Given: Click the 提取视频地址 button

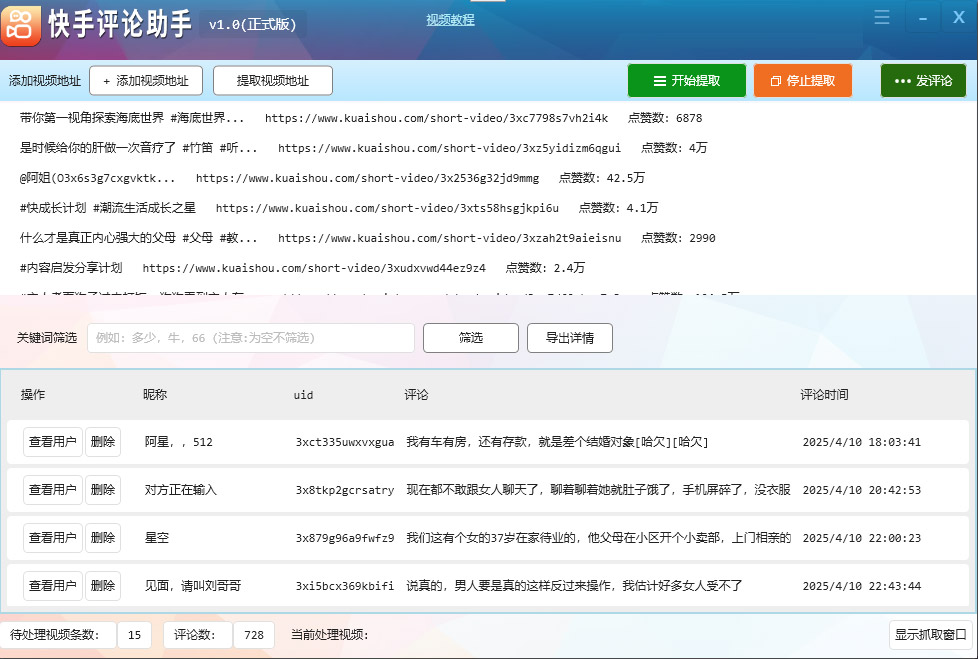Looking at the screenshot, I should click(x=273, y=81).
